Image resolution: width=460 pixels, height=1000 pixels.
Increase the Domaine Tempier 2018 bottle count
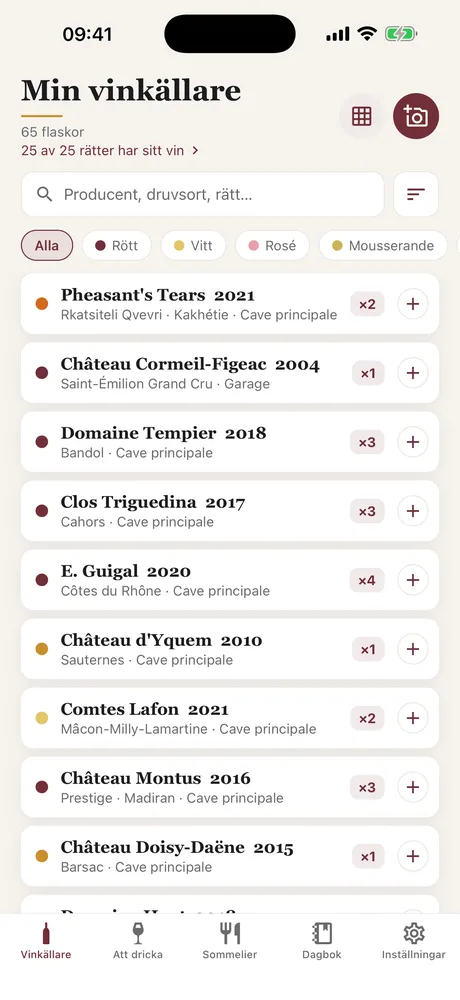413,442
